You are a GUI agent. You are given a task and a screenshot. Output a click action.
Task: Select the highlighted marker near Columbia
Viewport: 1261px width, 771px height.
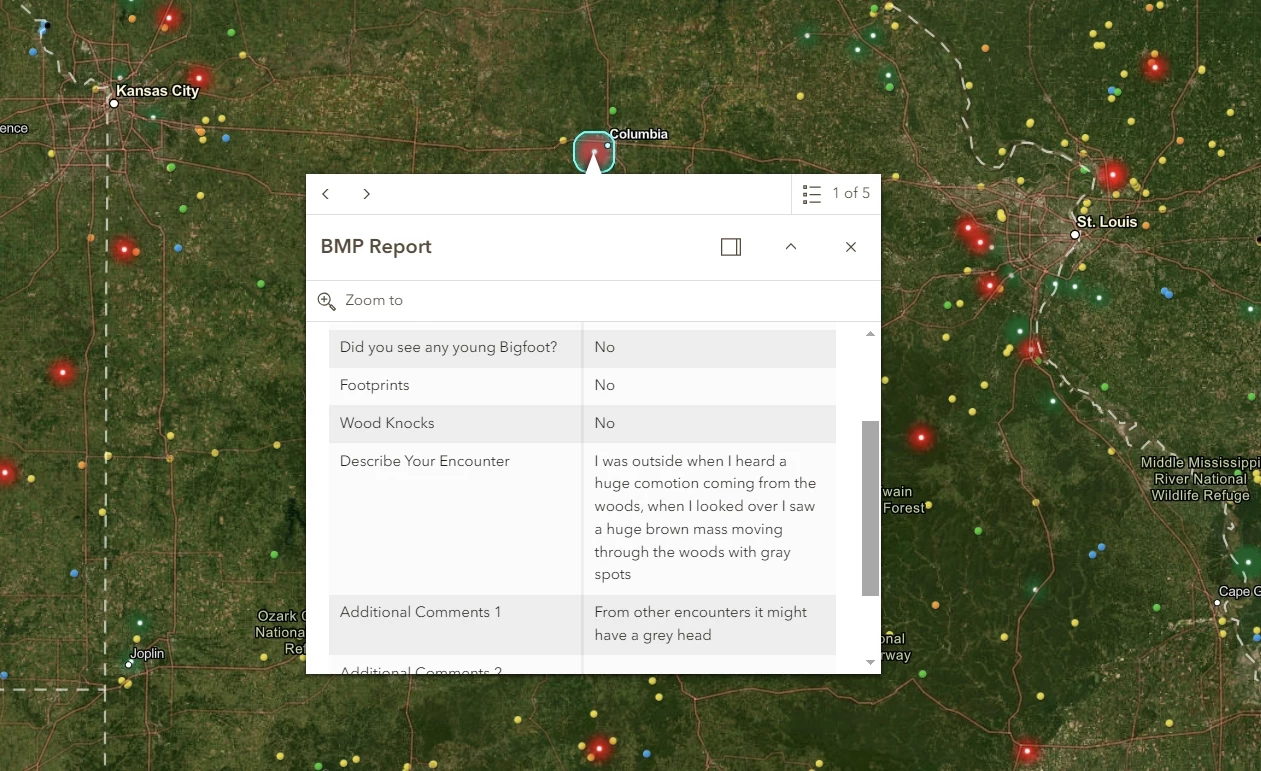[594, 152]
